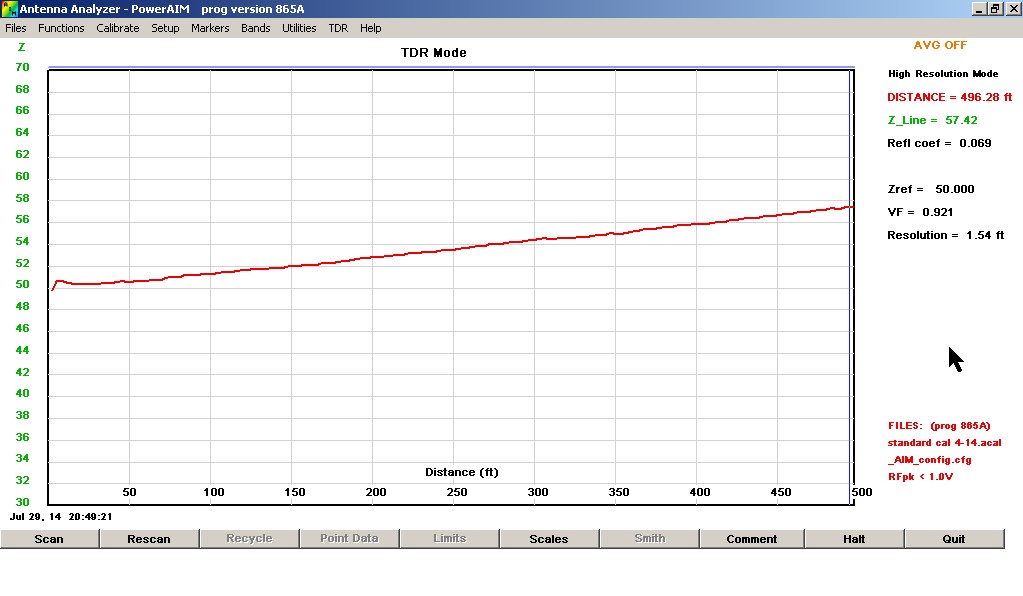Click the Quit button
The height and width of the screenshot is (596, 1023).
[954, 539]
